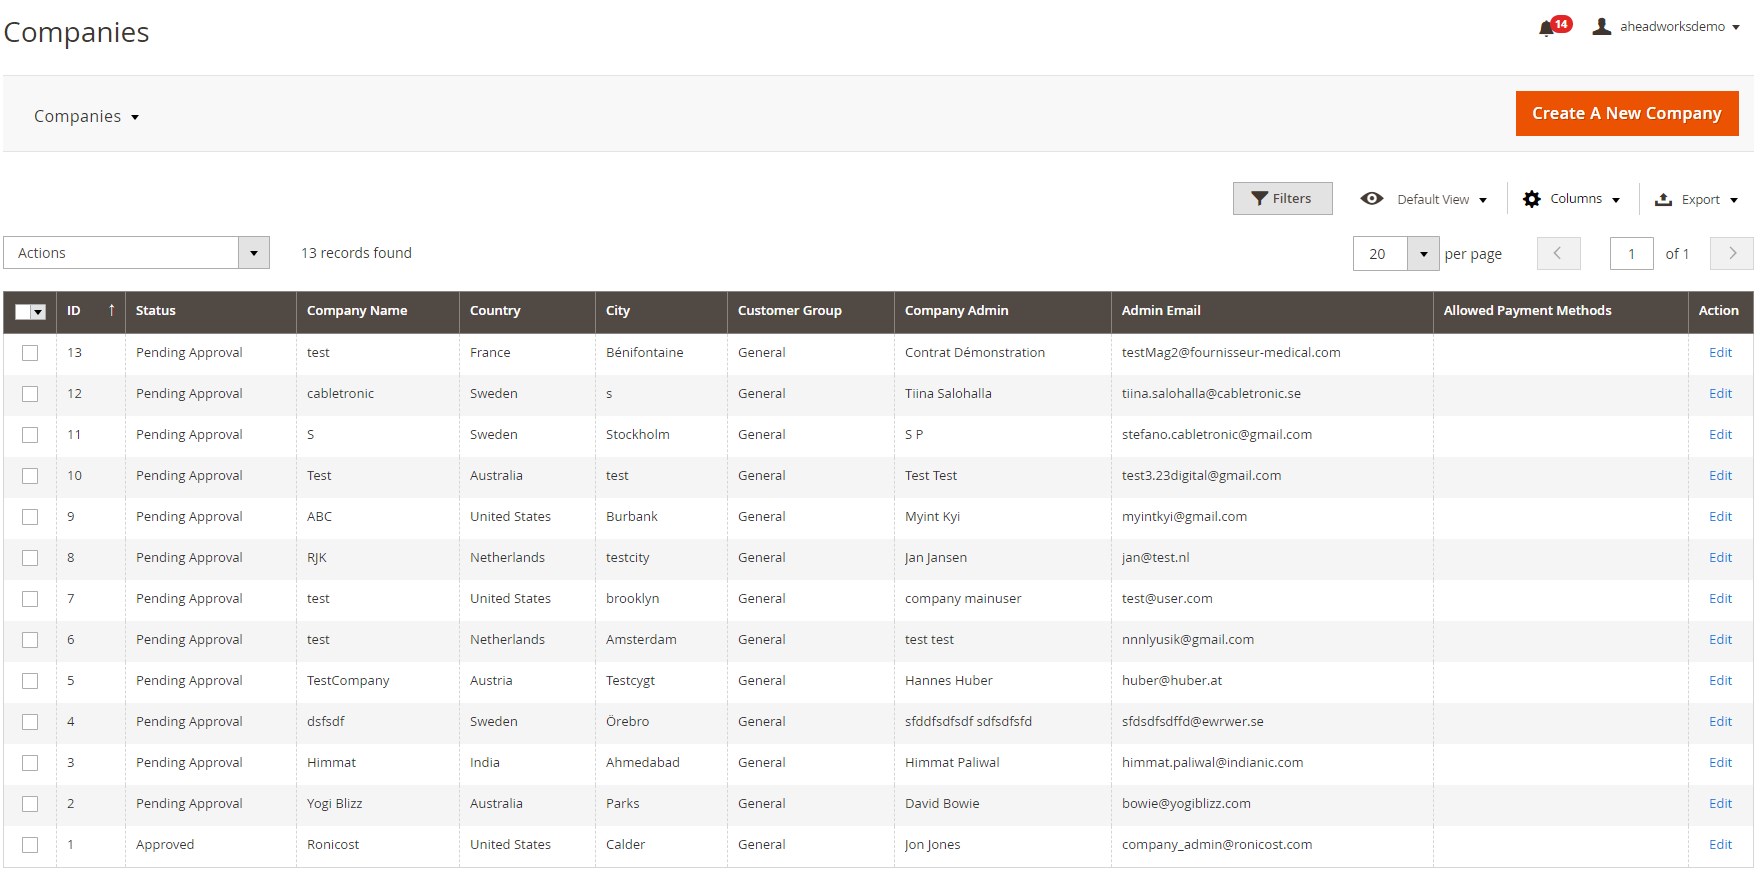Open the per page size dropdown arrow
The height and width of the screenshot is (875, 1760).
pos(1422,254)
